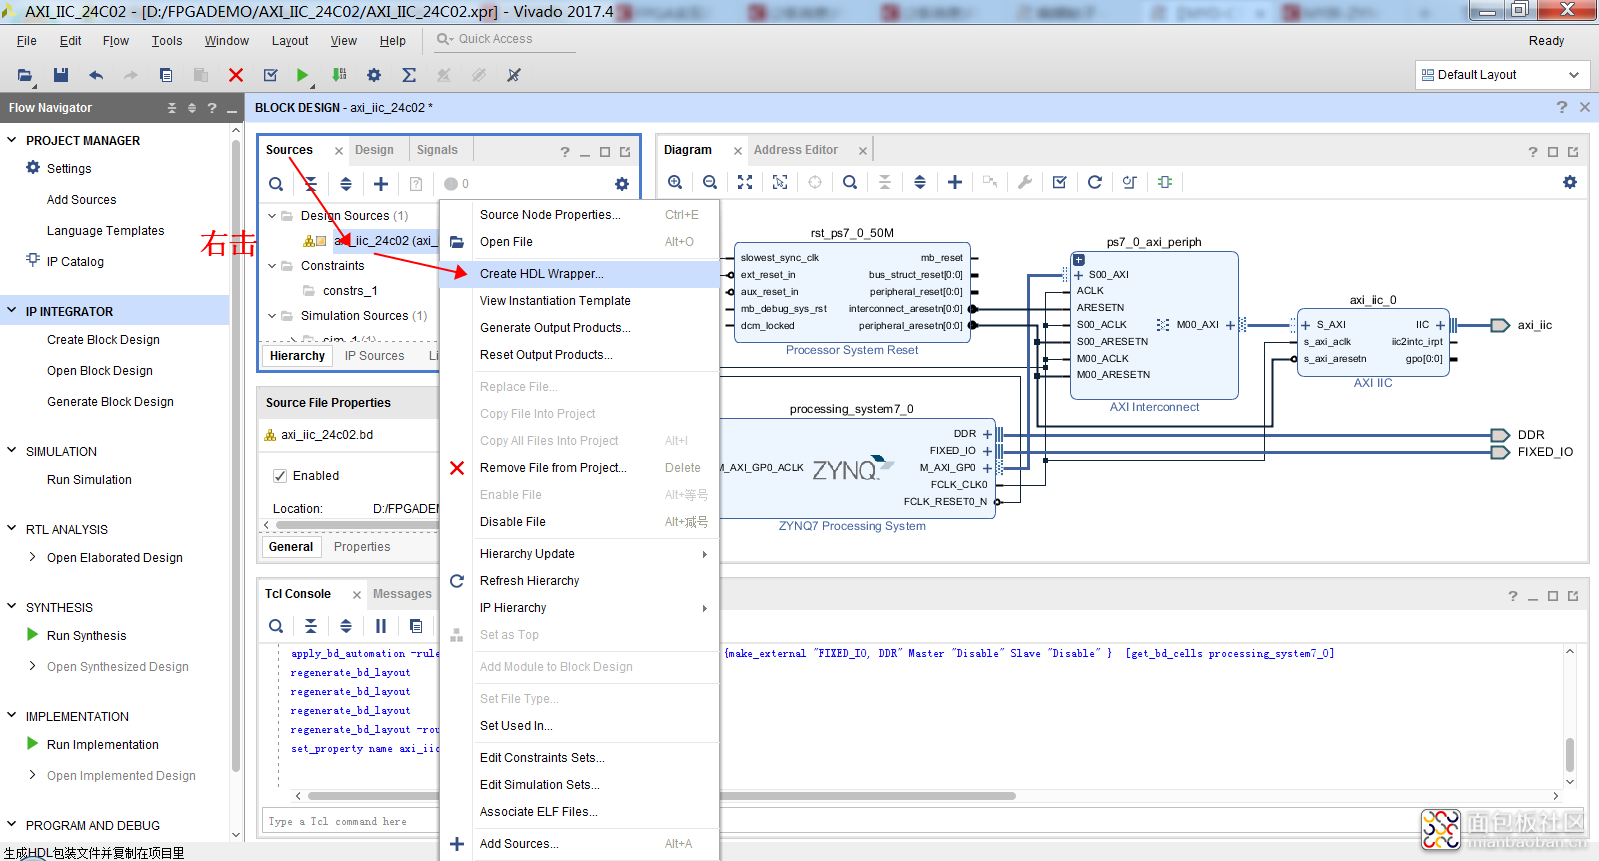Expand Hierarchy Update submenu arrow

(704, 554)
